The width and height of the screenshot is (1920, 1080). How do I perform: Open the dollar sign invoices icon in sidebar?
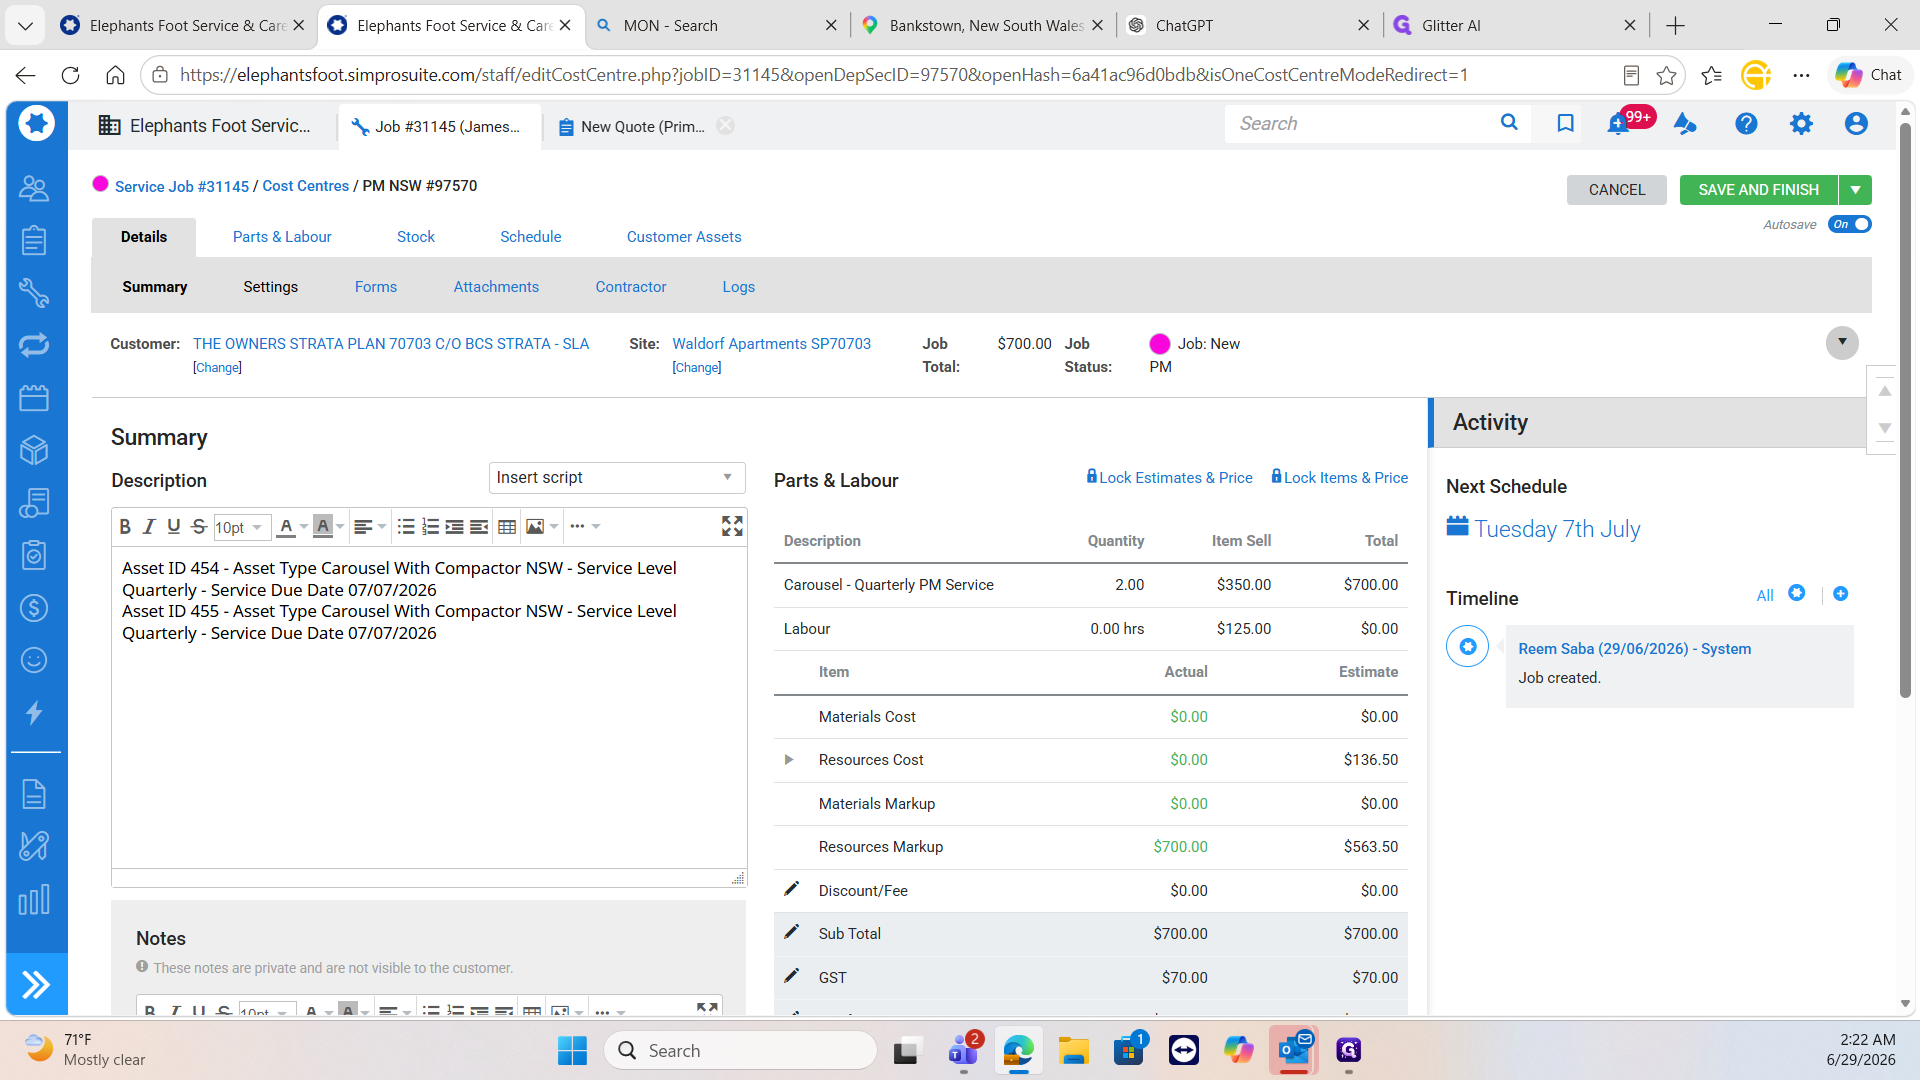(x=34, y=608)
